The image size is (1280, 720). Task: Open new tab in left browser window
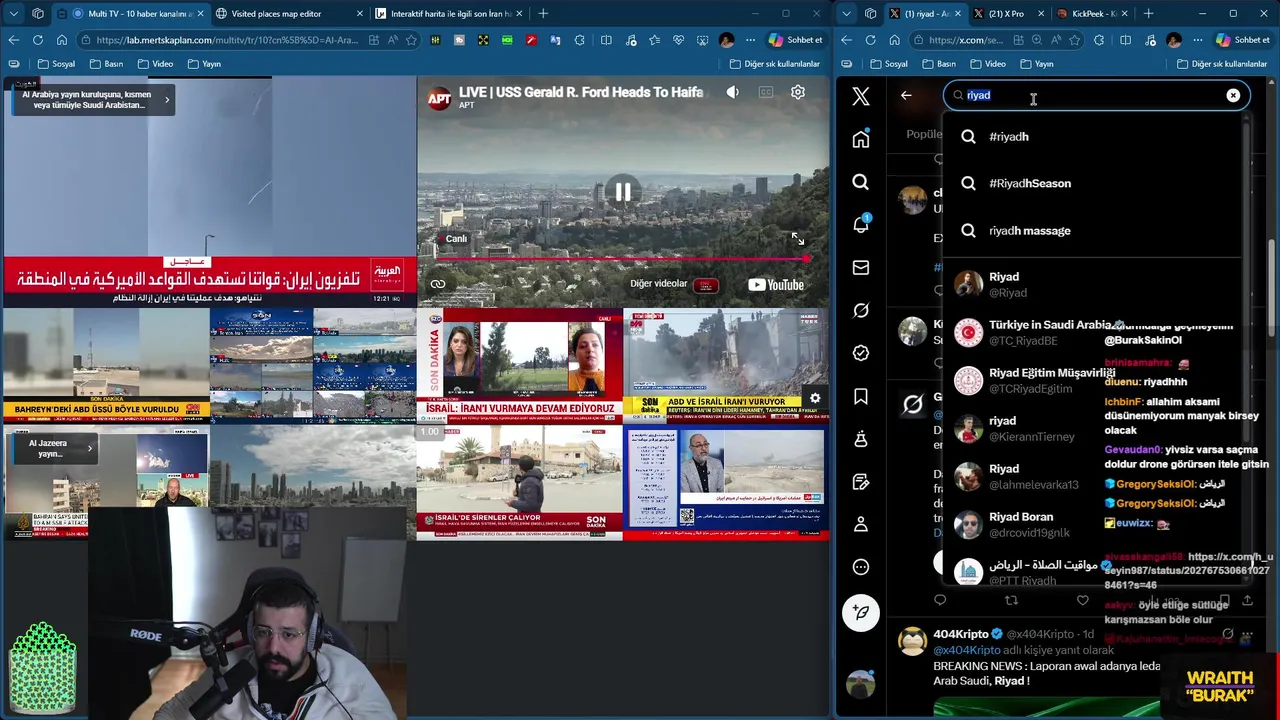point(543,14)
